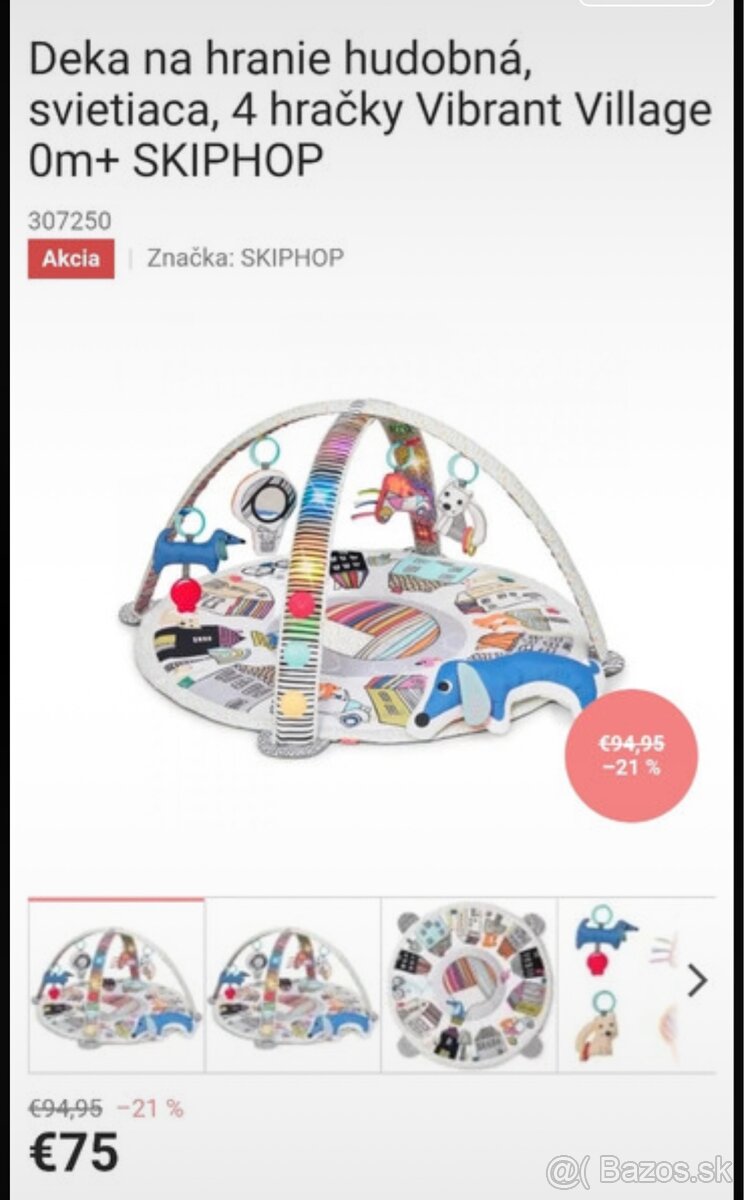Open the SKIPHOP brand link
Screen dimensions: 744x1200
tap(246, 258)
